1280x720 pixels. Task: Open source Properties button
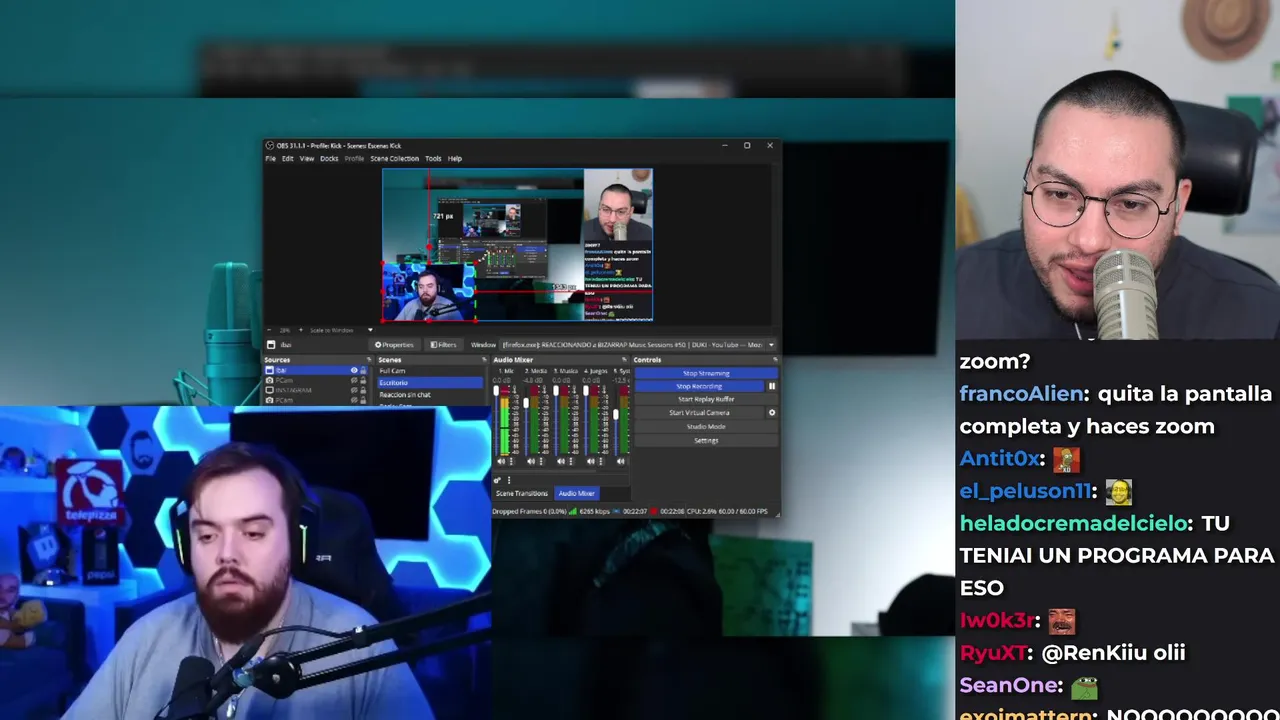395,345
